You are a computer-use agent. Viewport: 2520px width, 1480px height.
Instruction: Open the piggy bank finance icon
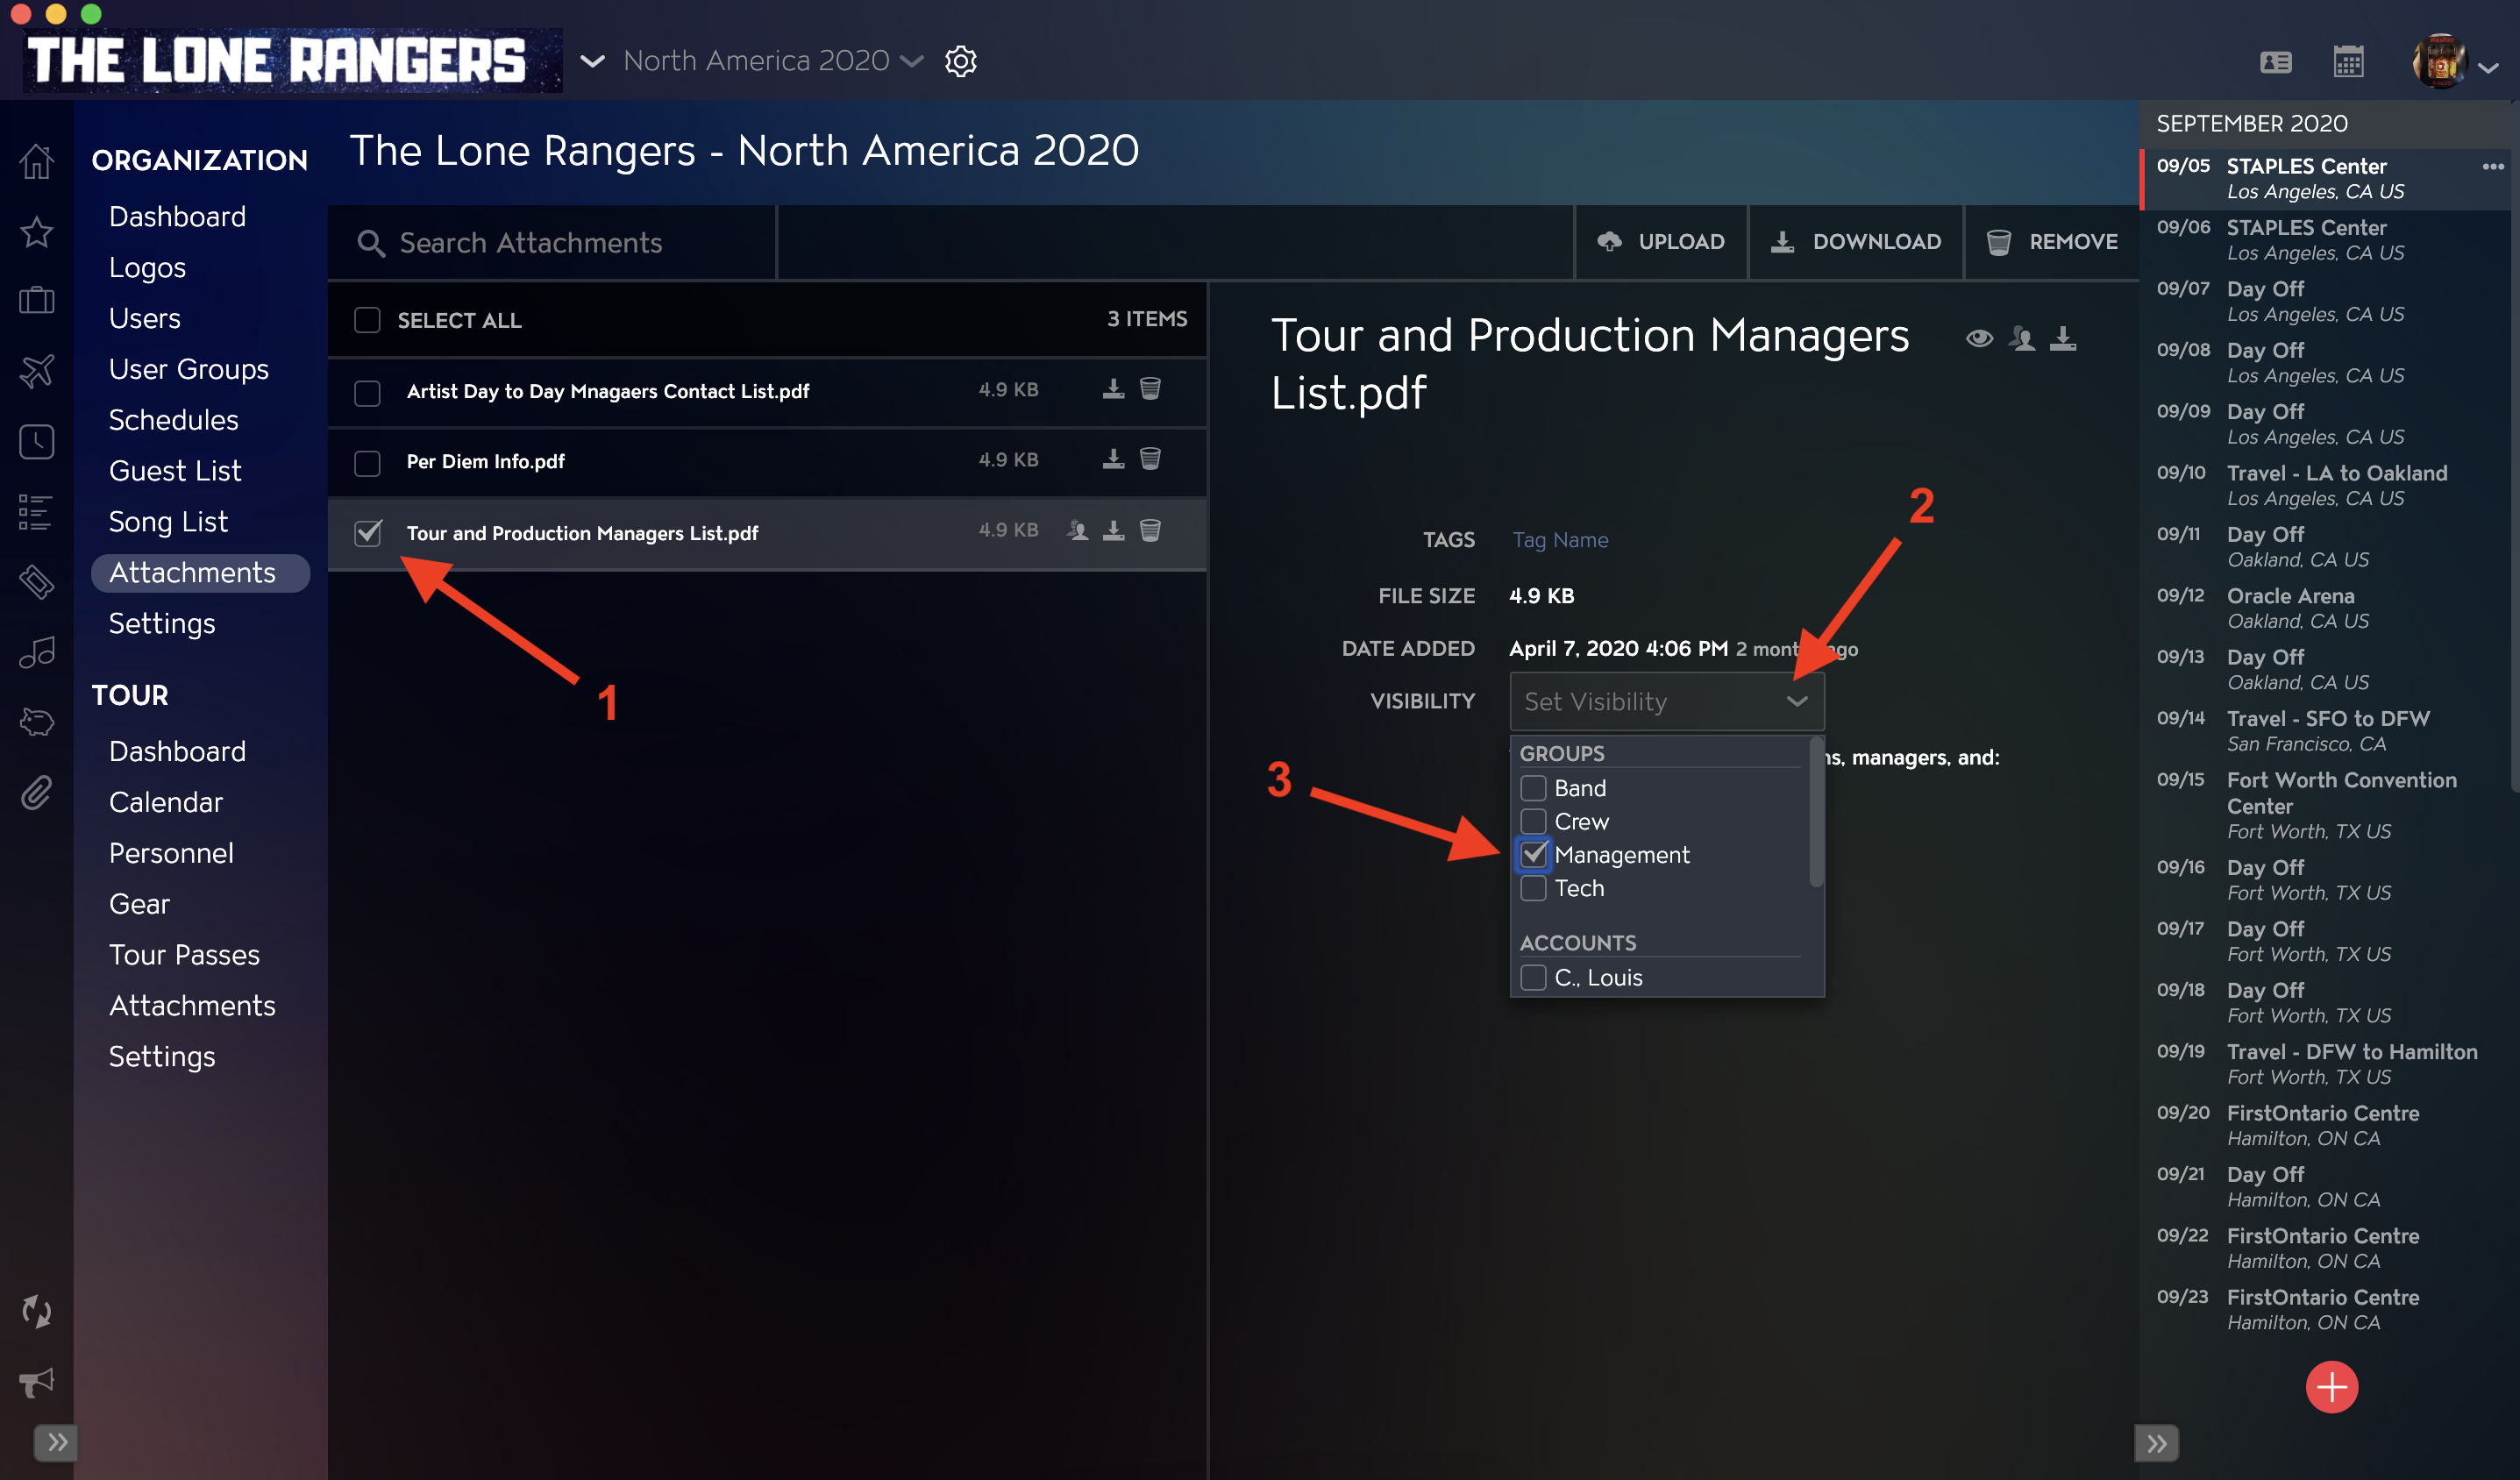coord(37,722)
